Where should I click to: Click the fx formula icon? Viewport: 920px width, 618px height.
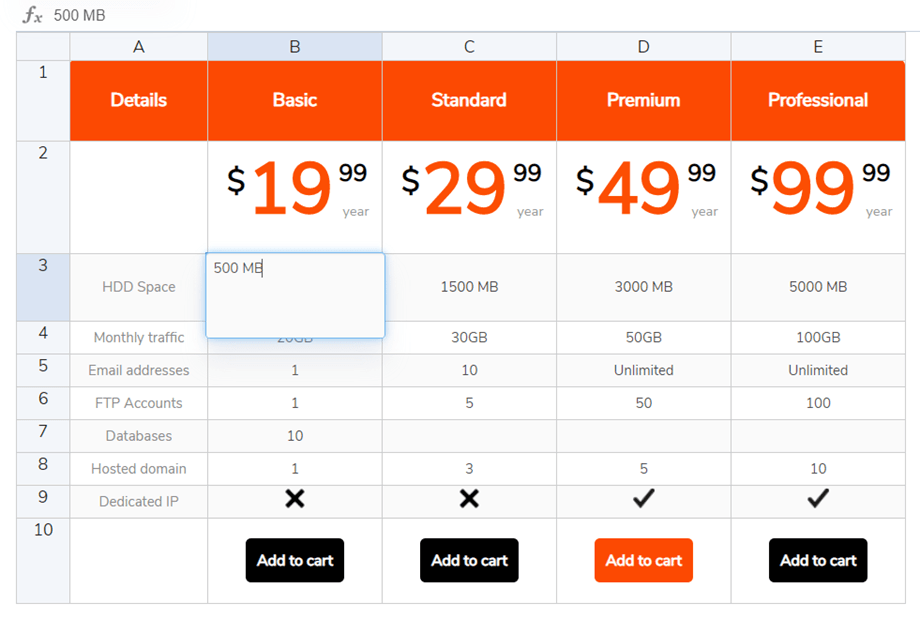33,15
